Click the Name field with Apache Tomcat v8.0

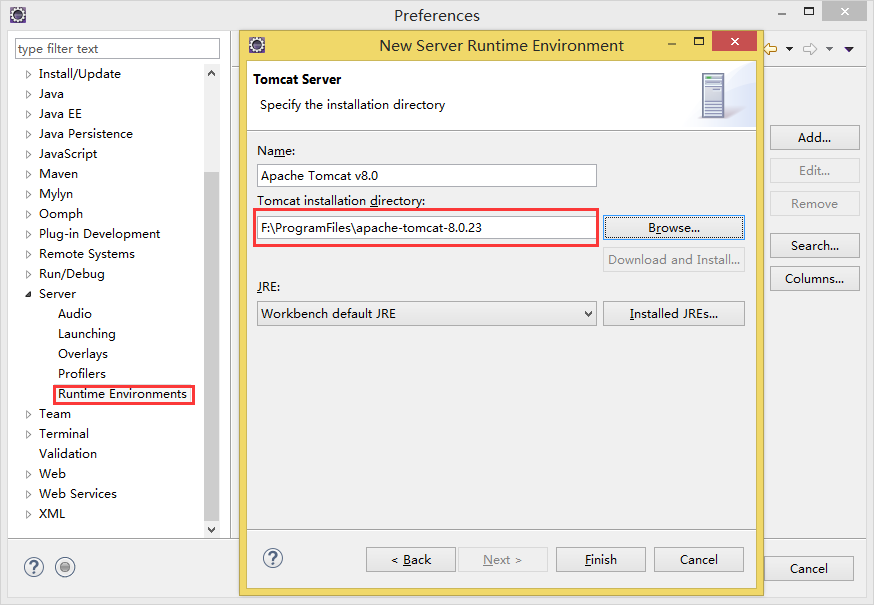click(426, 176)
